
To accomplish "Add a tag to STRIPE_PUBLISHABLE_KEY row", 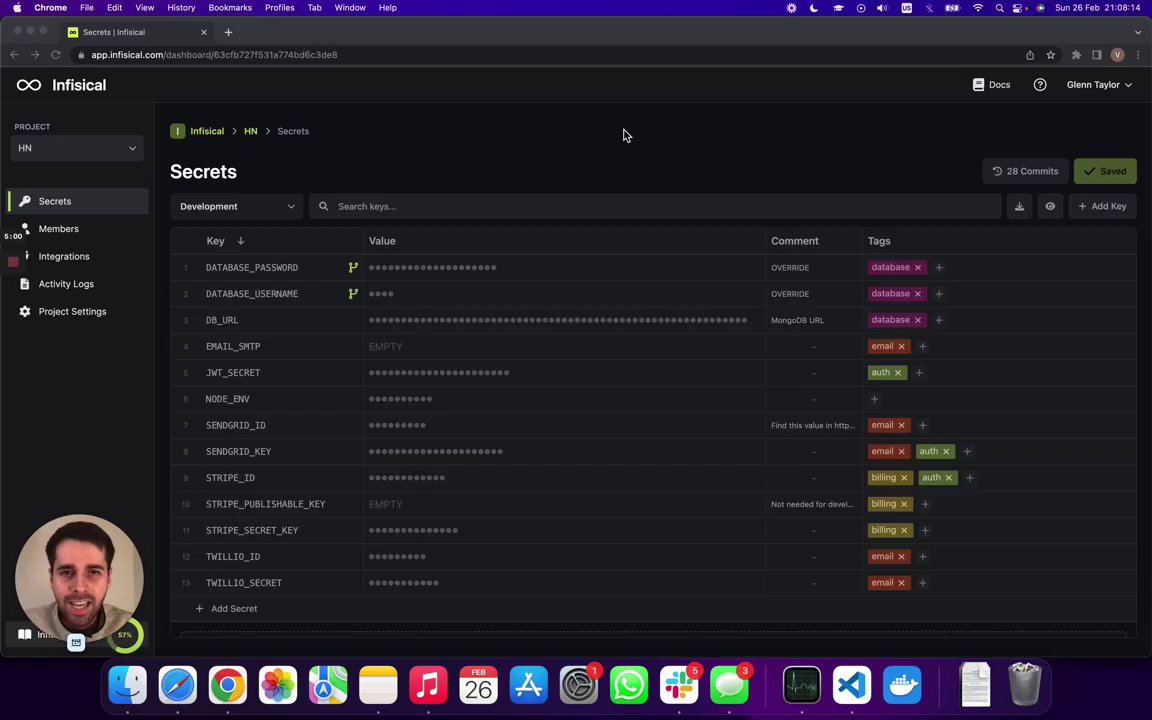I will [x=926, y=504].
